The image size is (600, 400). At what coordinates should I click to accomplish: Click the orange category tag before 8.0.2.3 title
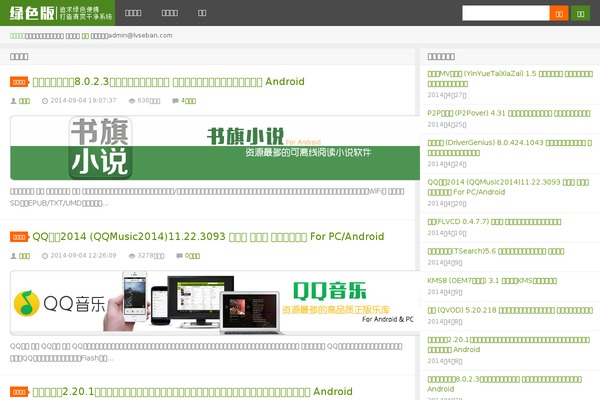(x=19, y=82)
